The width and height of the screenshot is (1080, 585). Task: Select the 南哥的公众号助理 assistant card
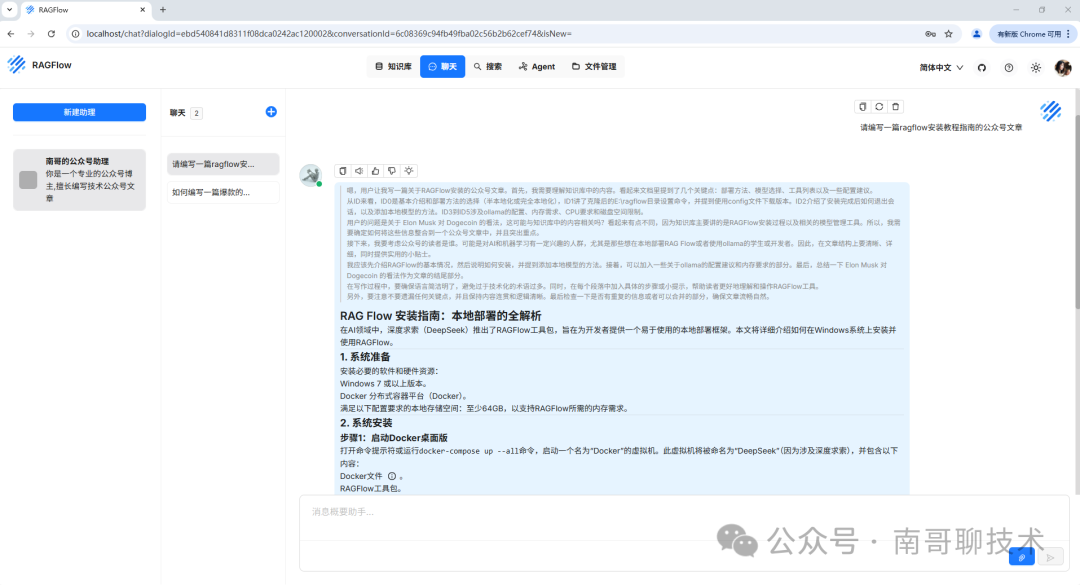(x=79, y=180)
